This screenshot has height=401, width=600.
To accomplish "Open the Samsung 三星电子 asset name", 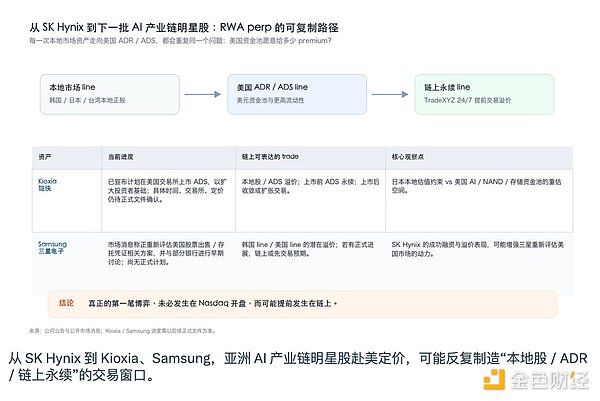I will click(x=52, y=248).
